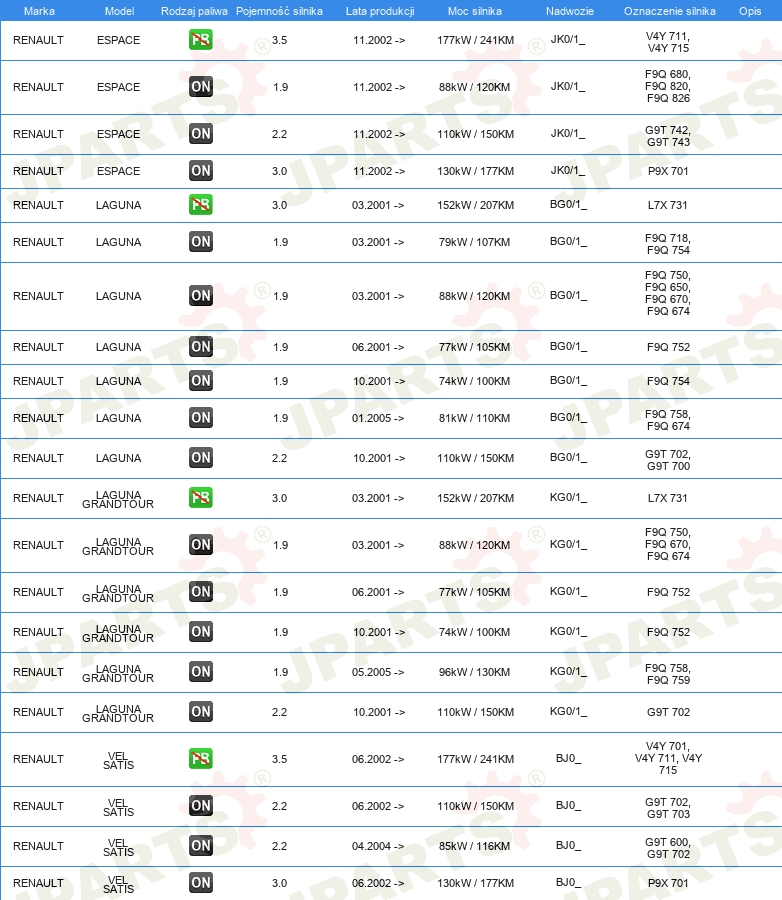Click ON icon for Laguna 81kW / 110KM
Image resolution: width=782 pixels, height=900 pixels.
200,418
